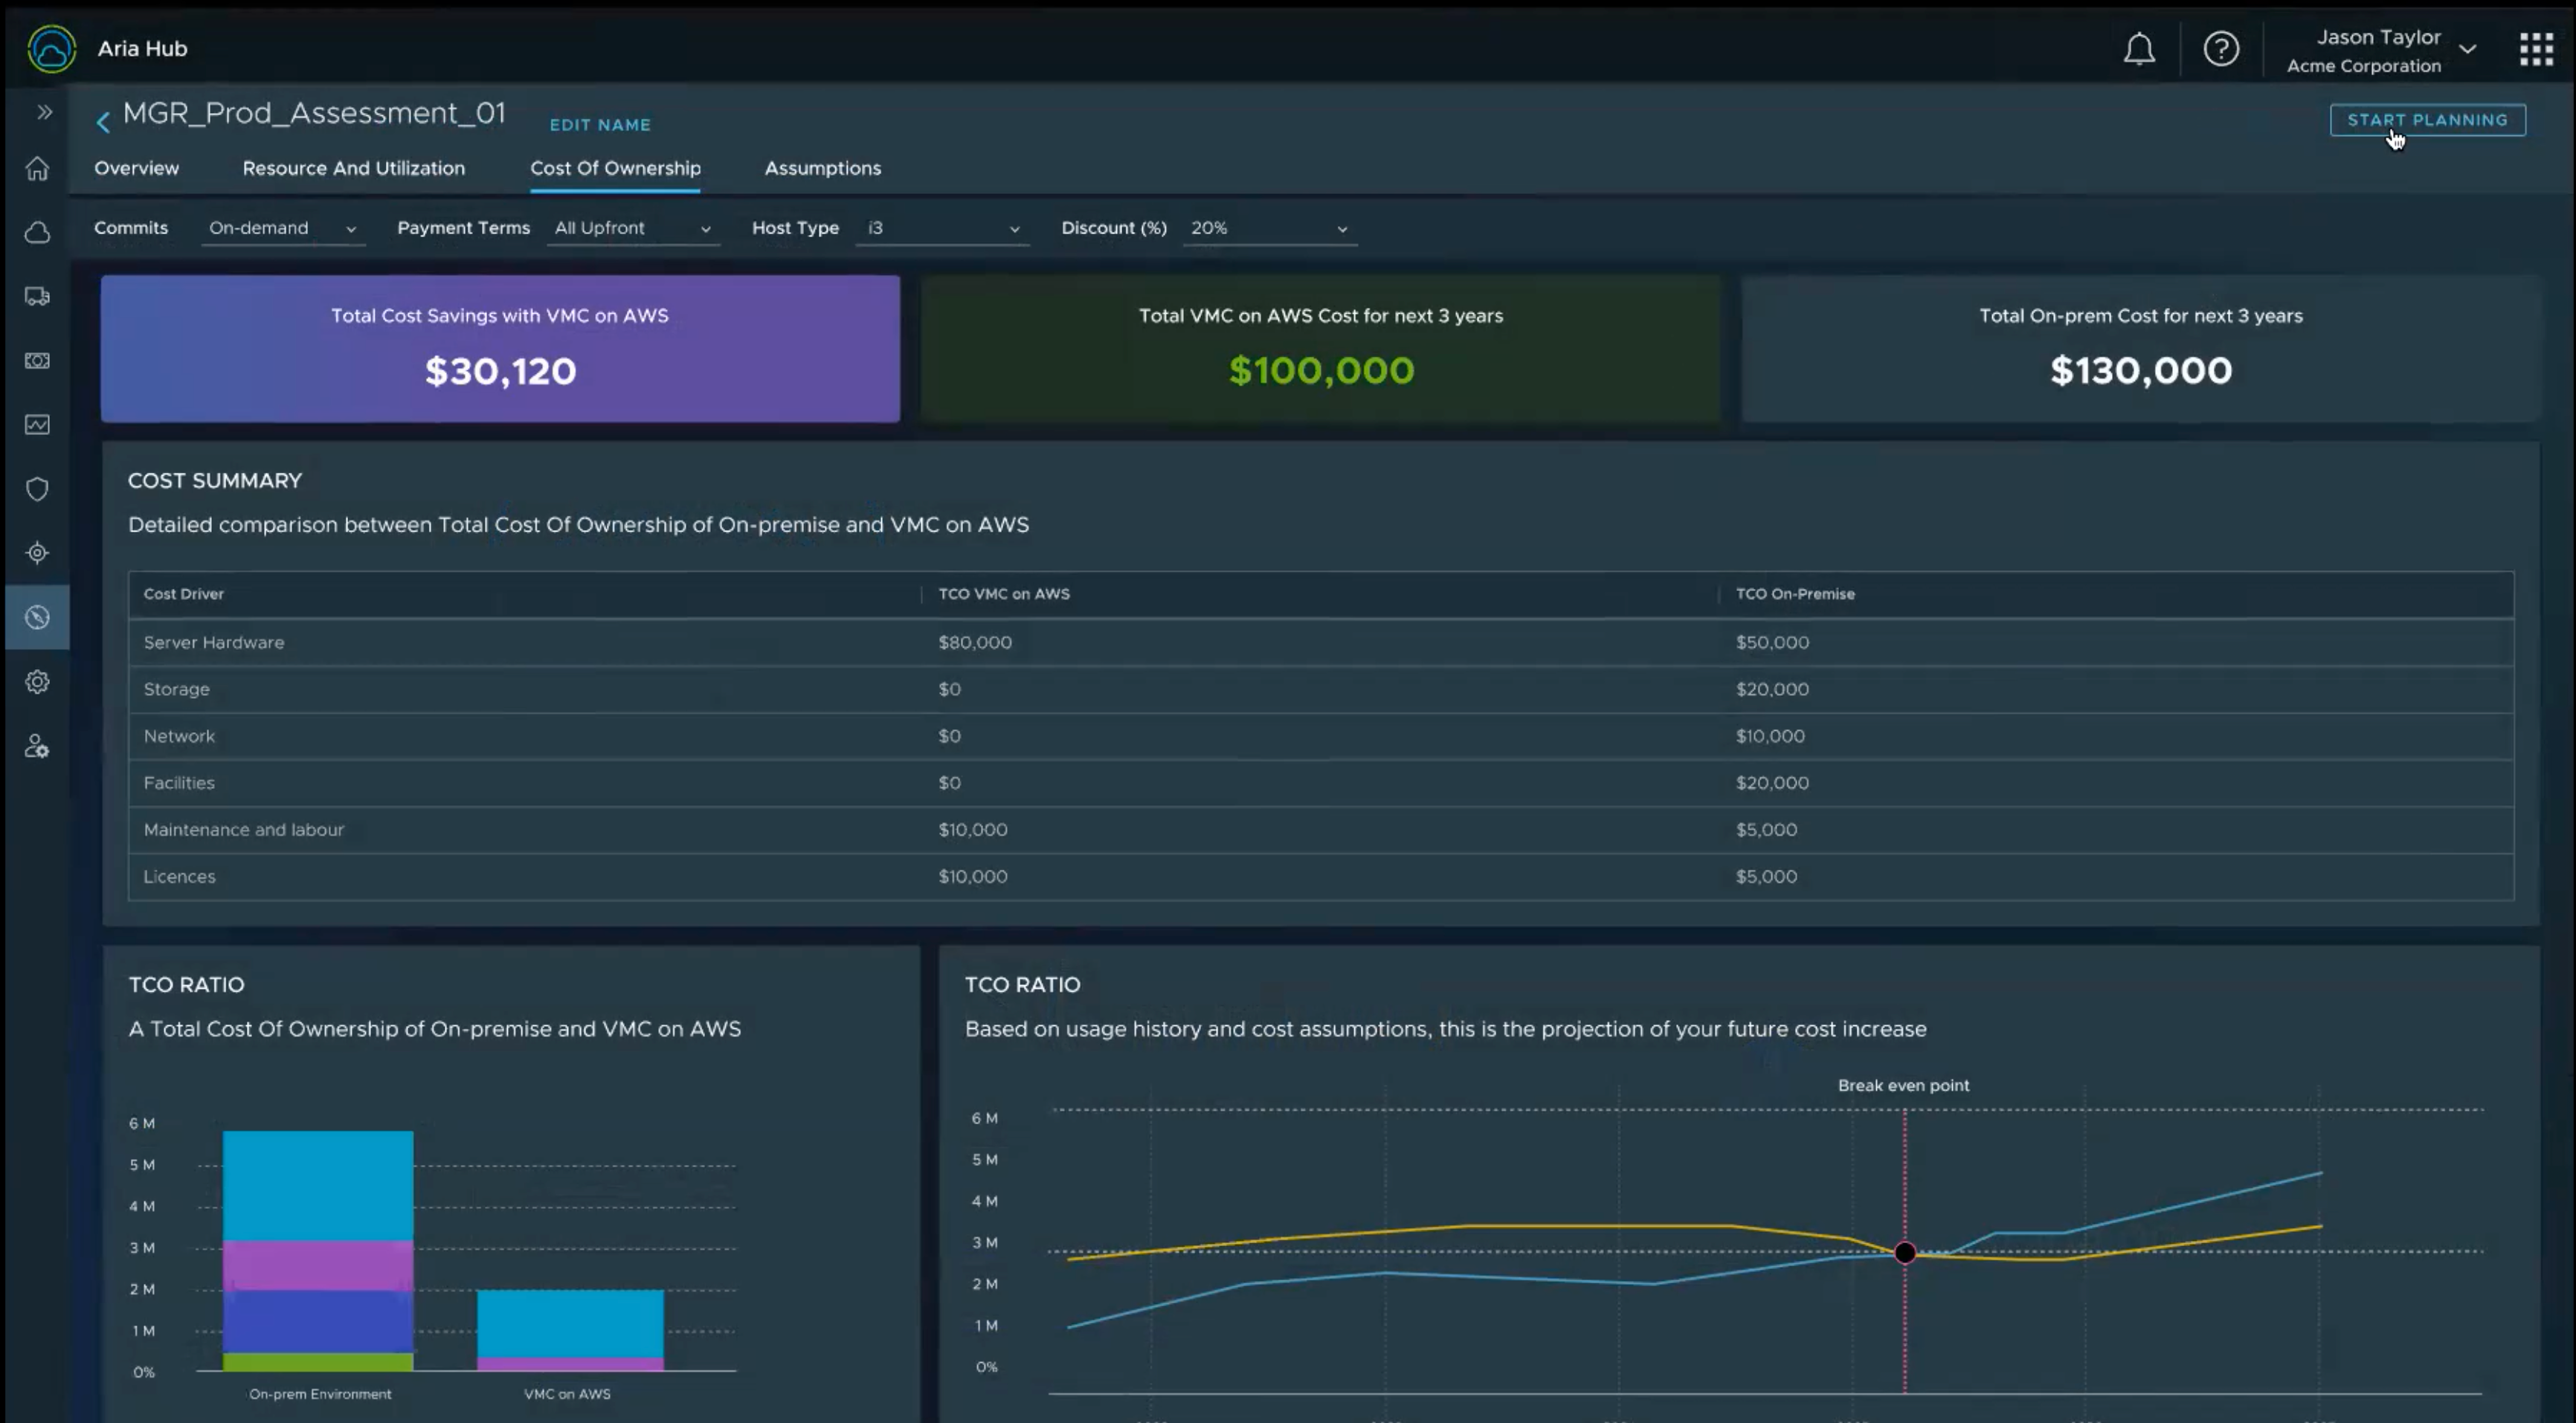Screen dimensions: 2576x1423
Task: Select the Server Hardware row label
Action: click(x=214, y=642)
